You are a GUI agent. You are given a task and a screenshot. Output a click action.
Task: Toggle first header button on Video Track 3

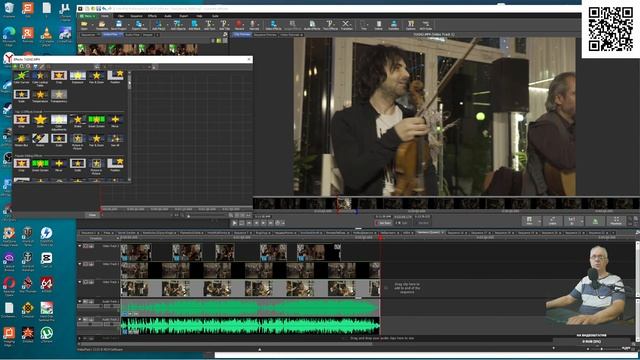[x=86, y=246]
